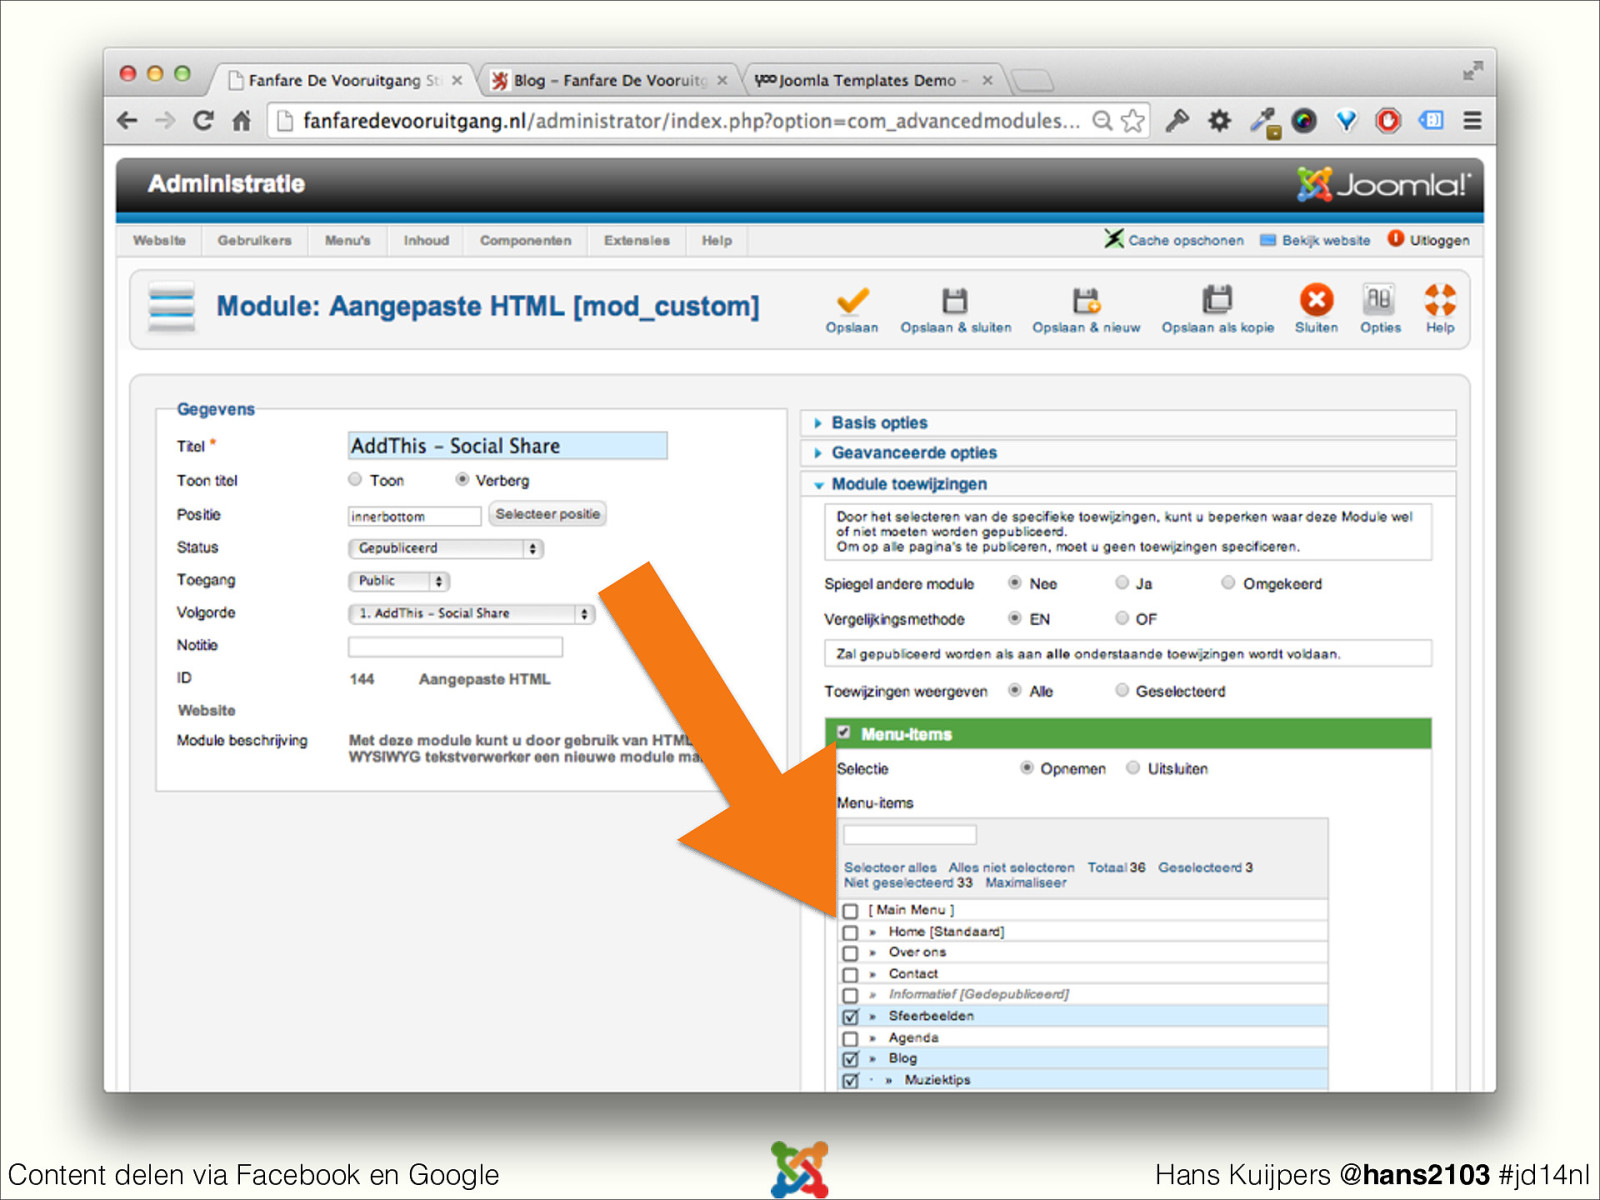Choose the OF comparison method
Image resolution: width=1600 pixels, height=1200 pixels.
tap(1122, 618)
